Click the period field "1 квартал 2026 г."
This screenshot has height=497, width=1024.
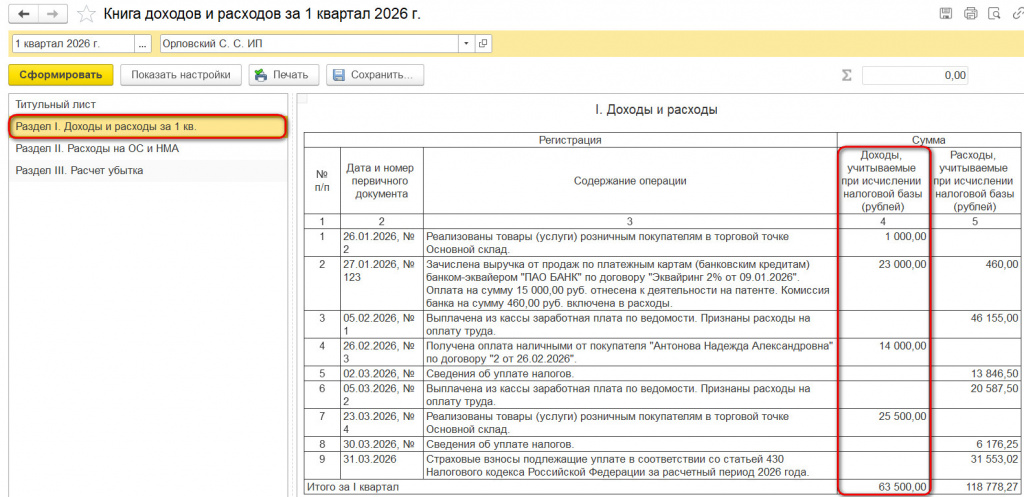click(x=72, y=44)
